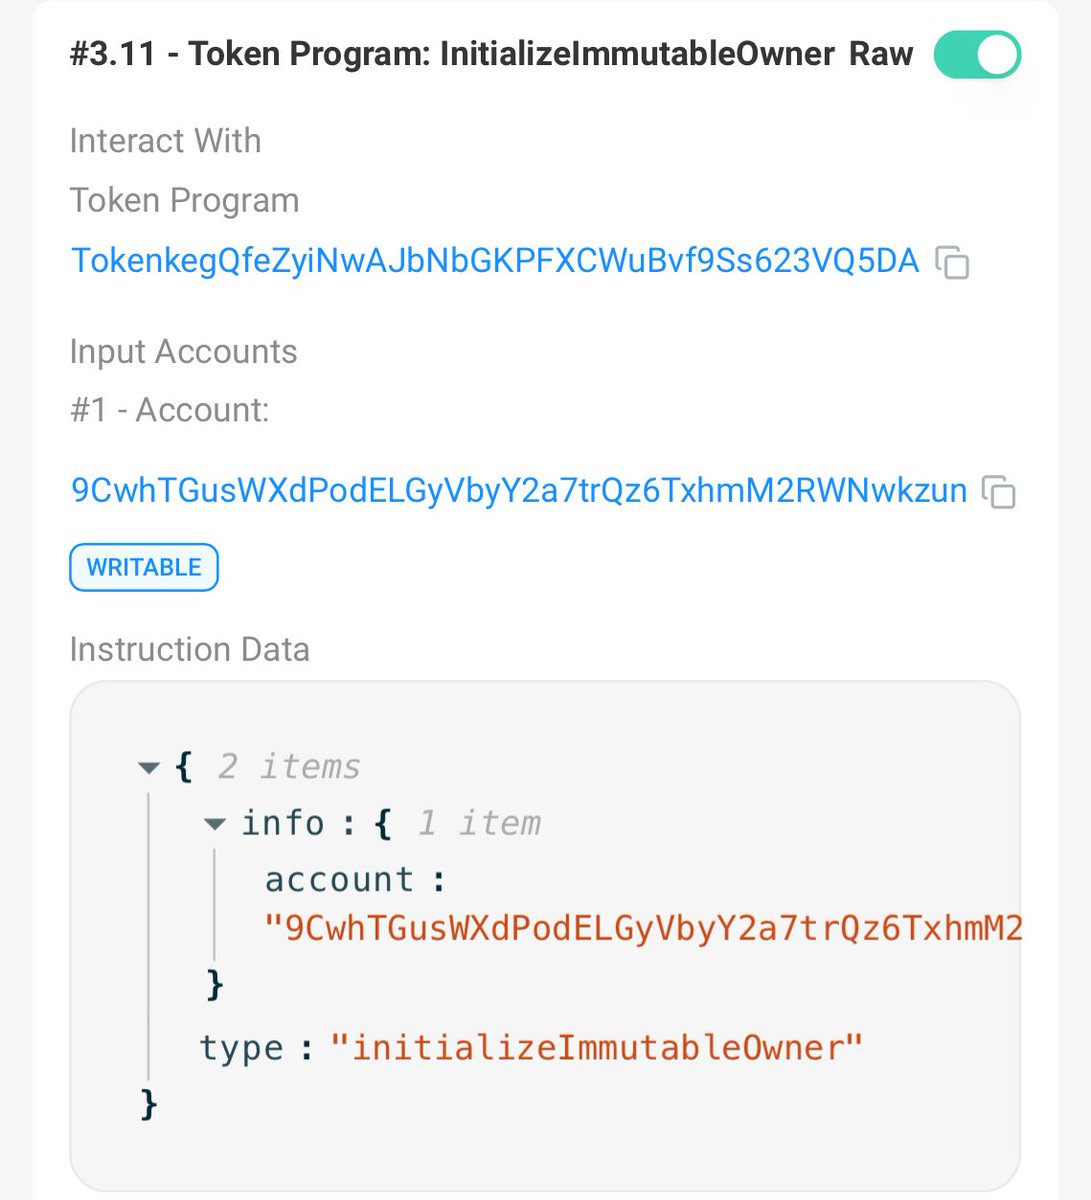Click the WRITABLE badge
The height and width of the screenshot is (1200, 1091).
pyautogui.click(x=144, y=568)
